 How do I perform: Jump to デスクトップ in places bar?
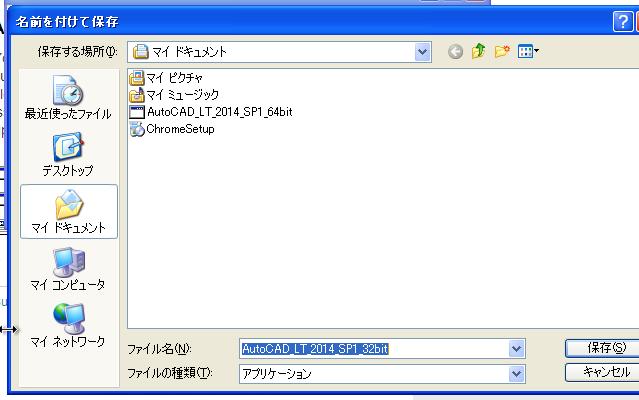68,154
